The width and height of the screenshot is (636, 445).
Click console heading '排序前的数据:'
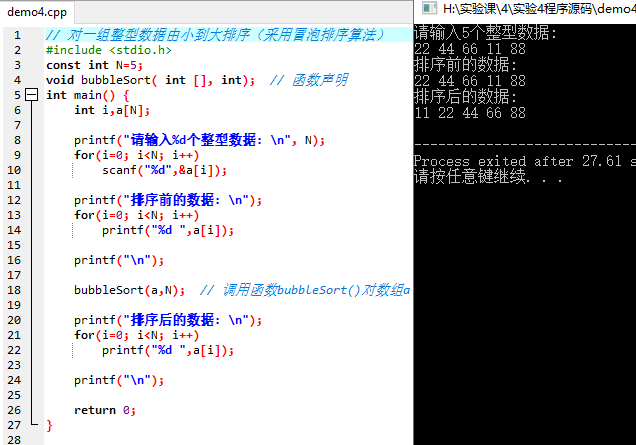click(x=466, y=64)
